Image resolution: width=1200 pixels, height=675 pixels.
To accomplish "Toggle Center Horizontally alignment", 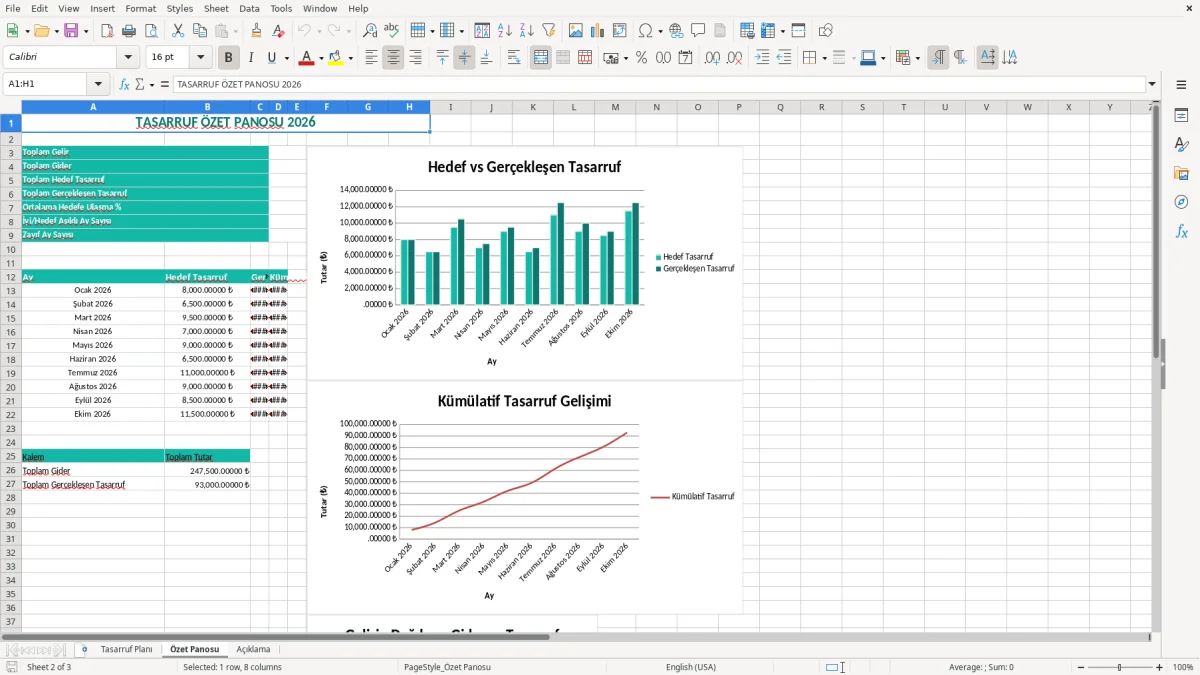I will coord(393,58).
